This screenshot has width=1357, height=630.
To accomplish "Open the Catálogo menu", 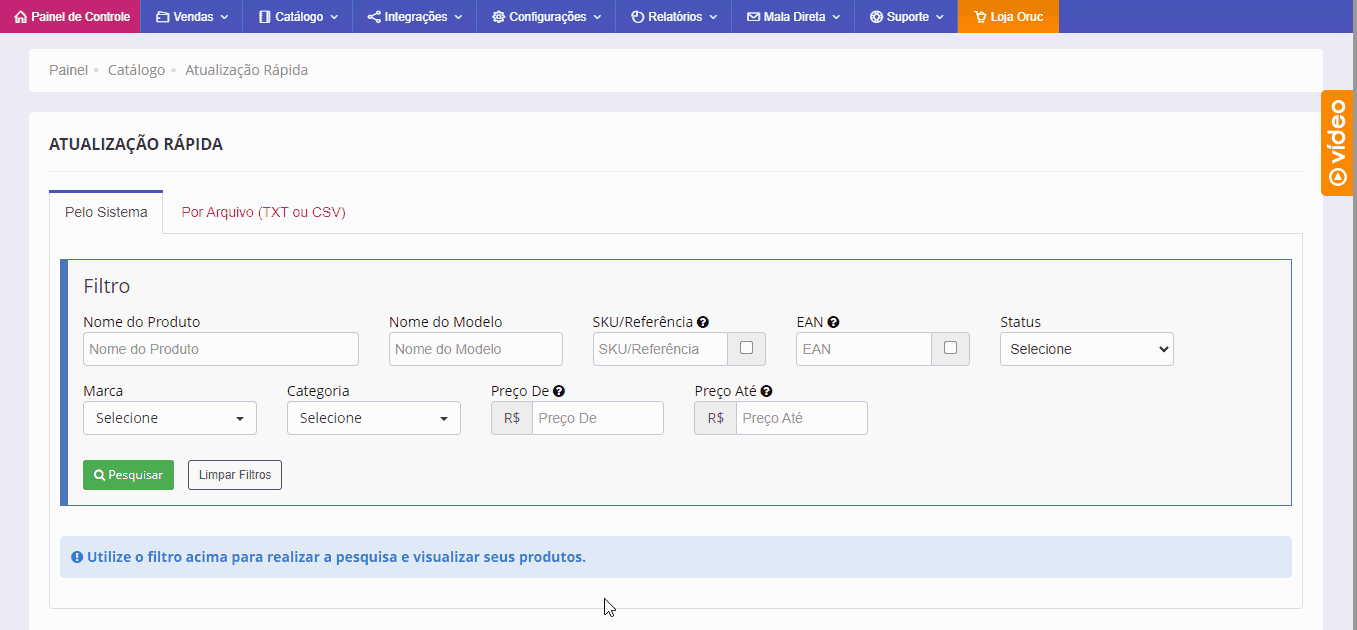I will pyautogui.click(x=297, y=17).
